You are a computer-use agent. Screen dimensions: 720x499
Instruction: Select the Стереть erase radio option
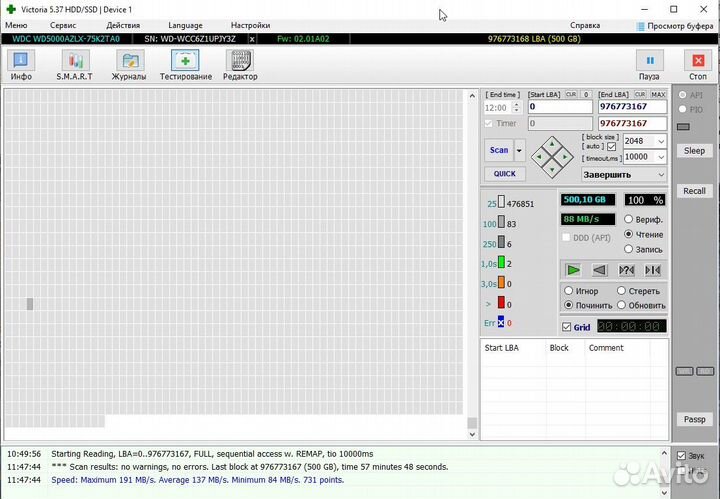coord(621,291)
